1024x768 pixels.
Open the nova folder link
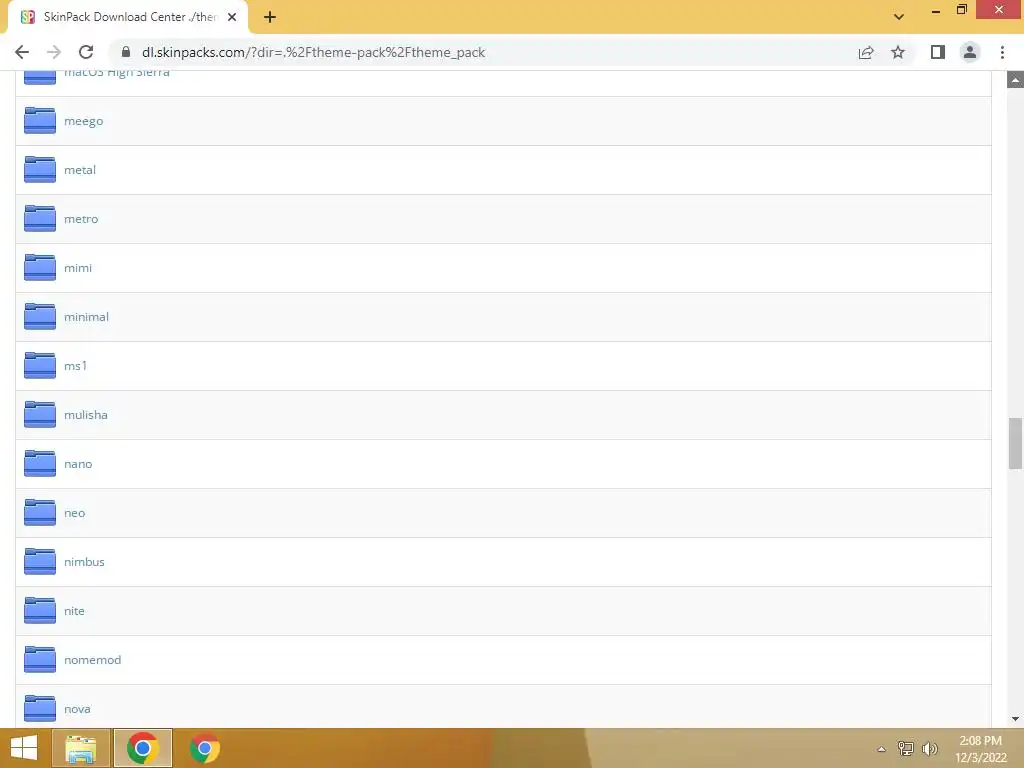pos(77,709)
